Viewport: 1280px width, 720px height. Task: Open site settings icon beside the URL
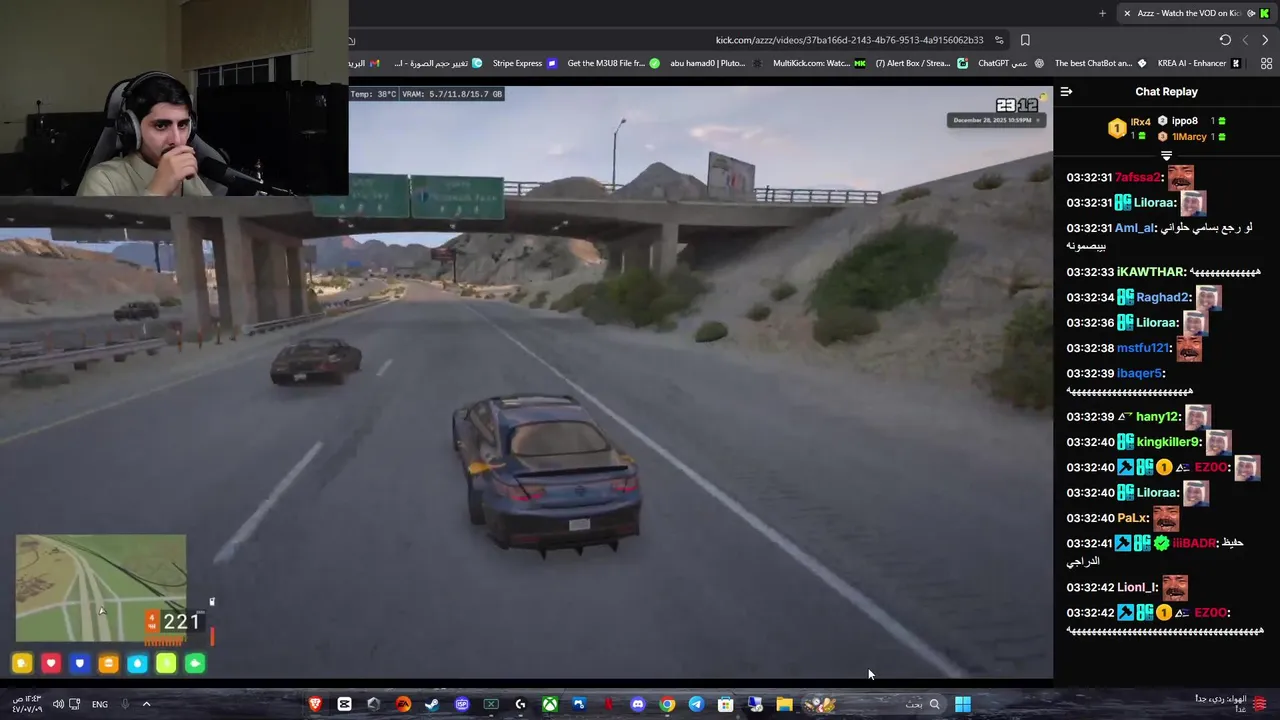click(999, 40)
